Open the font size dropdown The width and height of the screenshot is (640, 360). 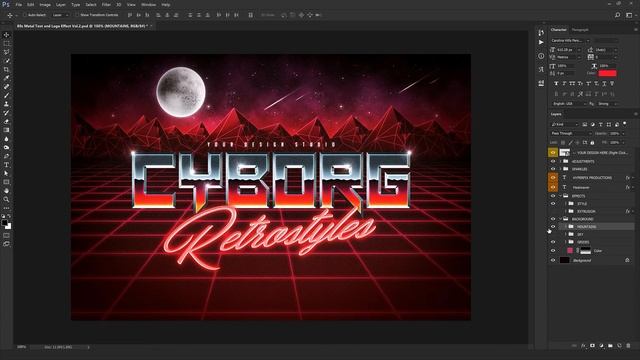[x=569, y=49]
